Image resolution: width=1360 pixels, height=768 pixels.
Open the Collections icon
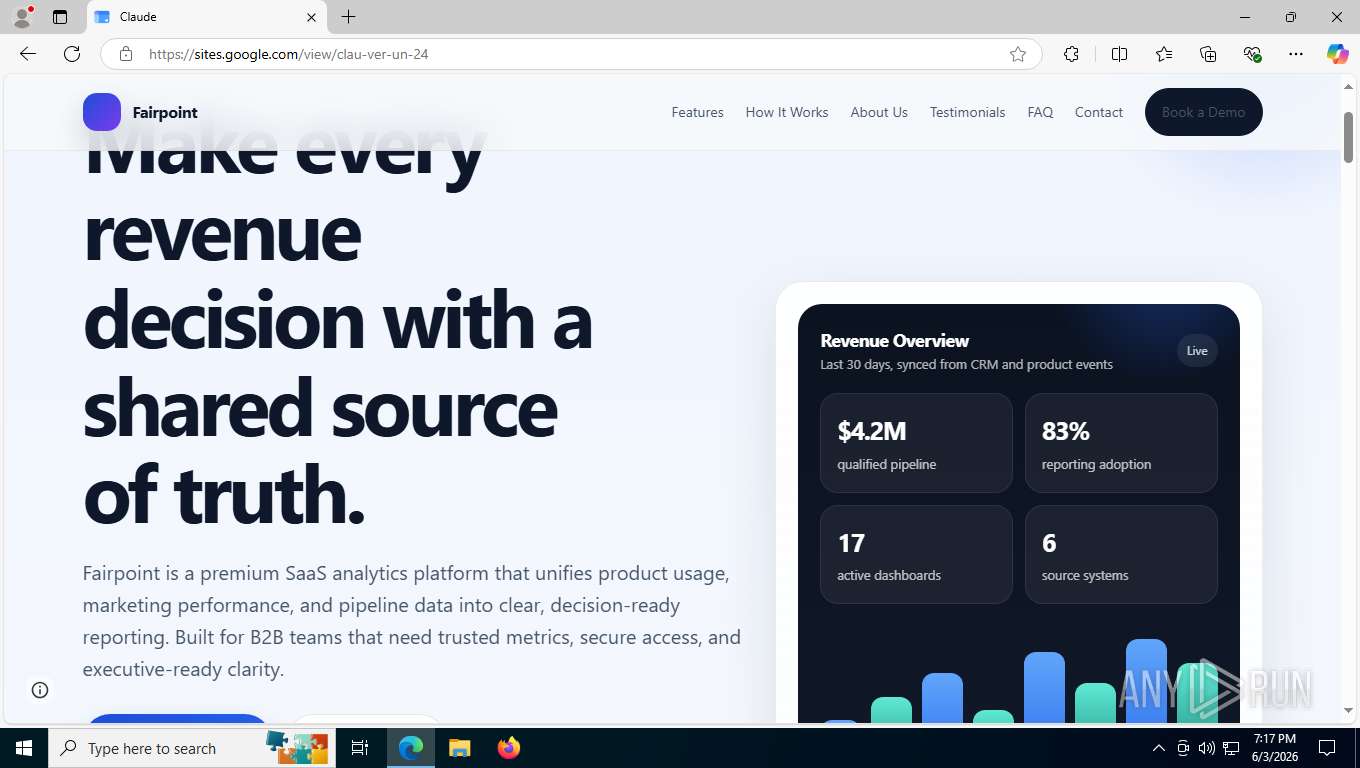1208,54
